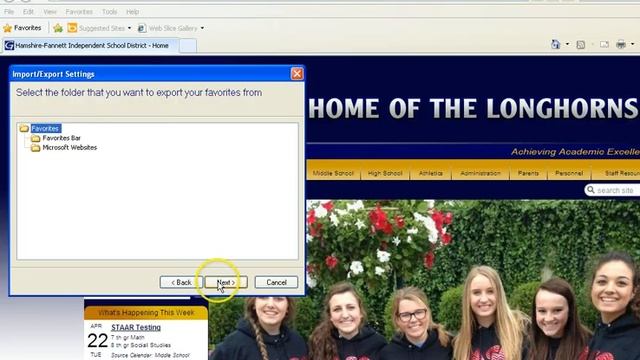640x360 pixels.
Task: Click the Favorites root folder icon
Action: click(24, 128)
